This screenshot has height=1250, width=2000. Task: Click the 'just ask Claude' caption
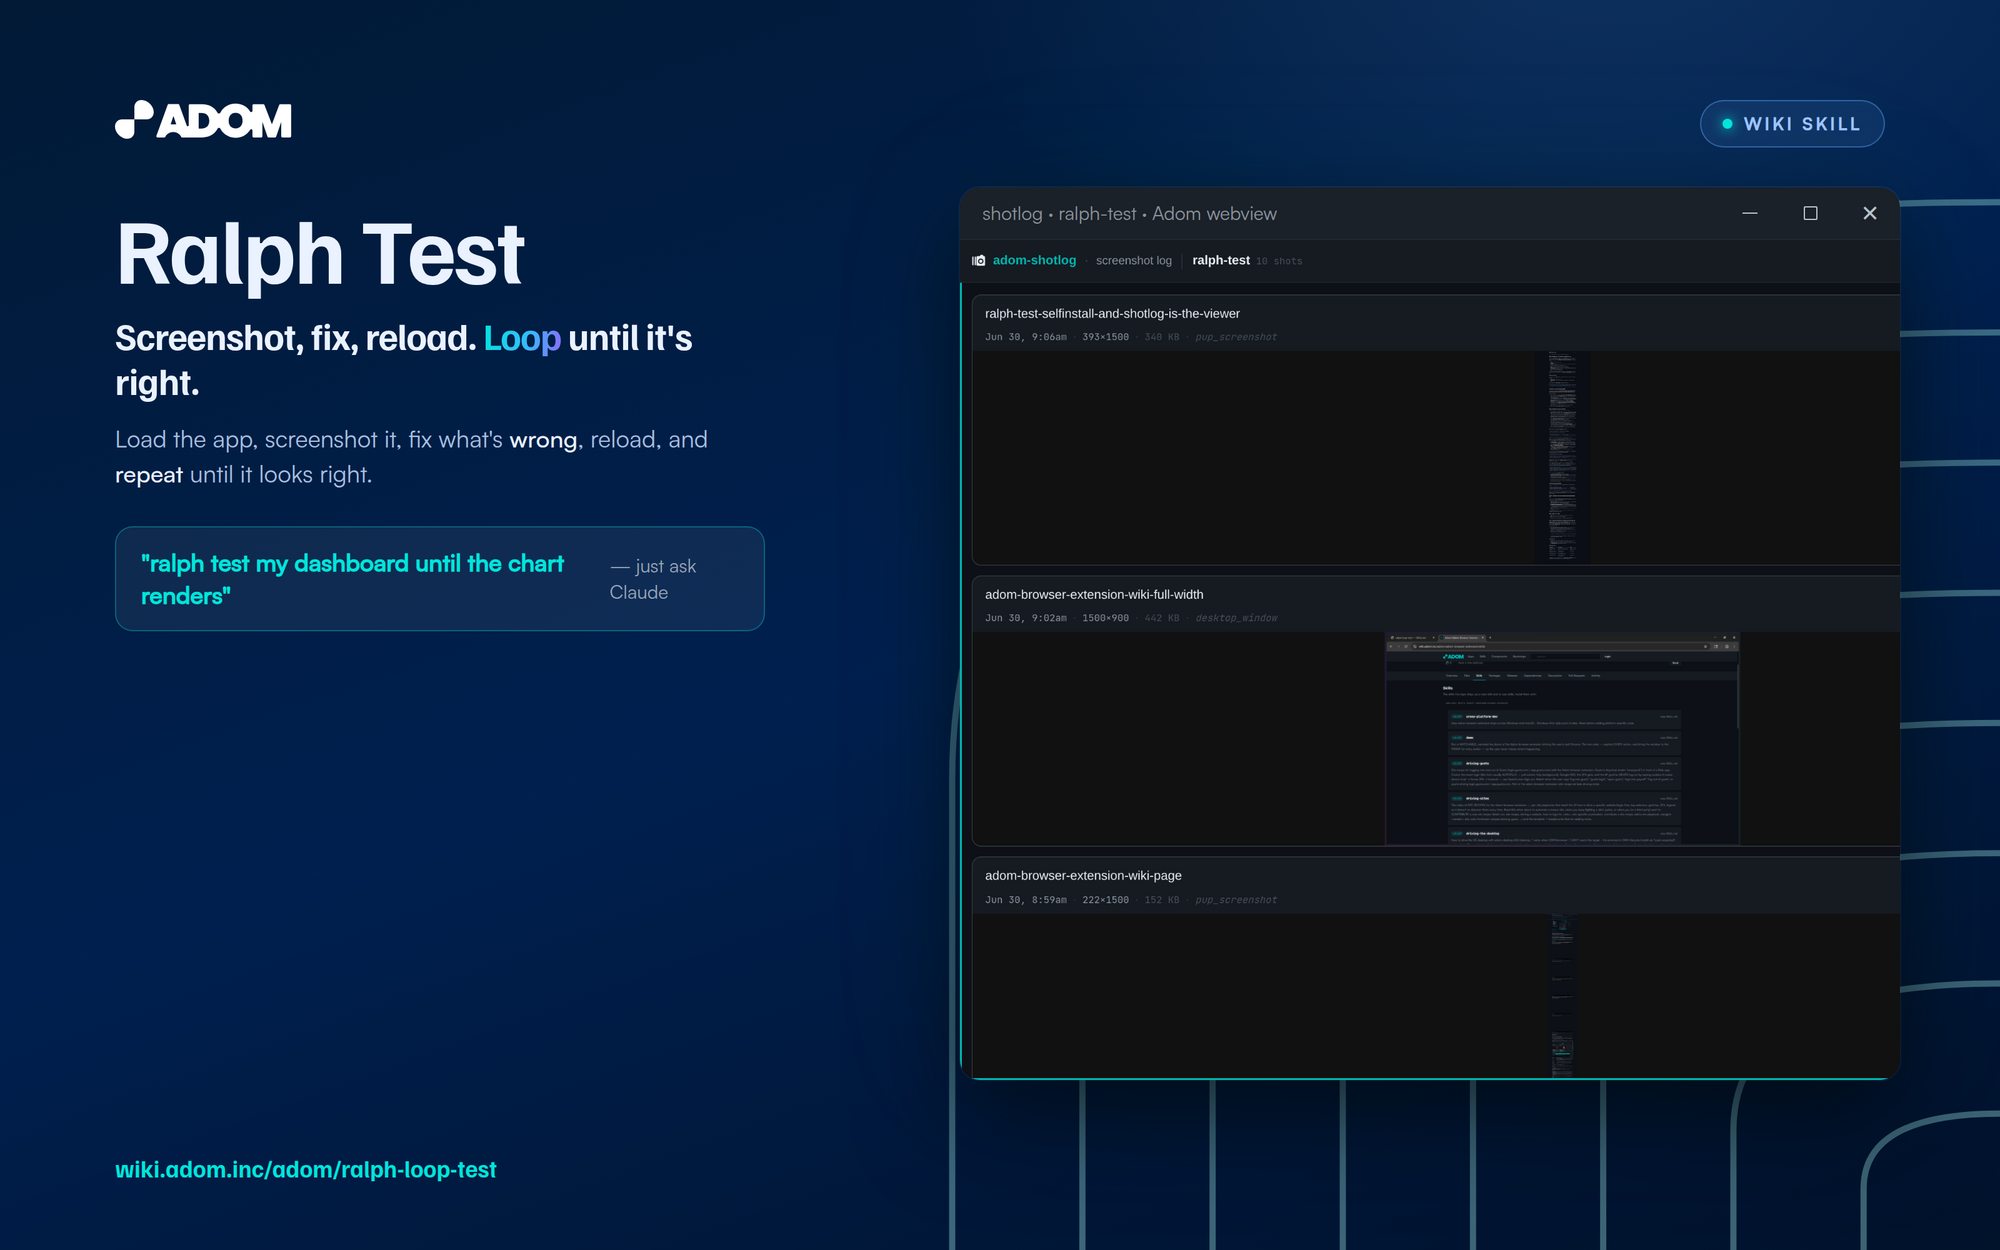point(653,579)
